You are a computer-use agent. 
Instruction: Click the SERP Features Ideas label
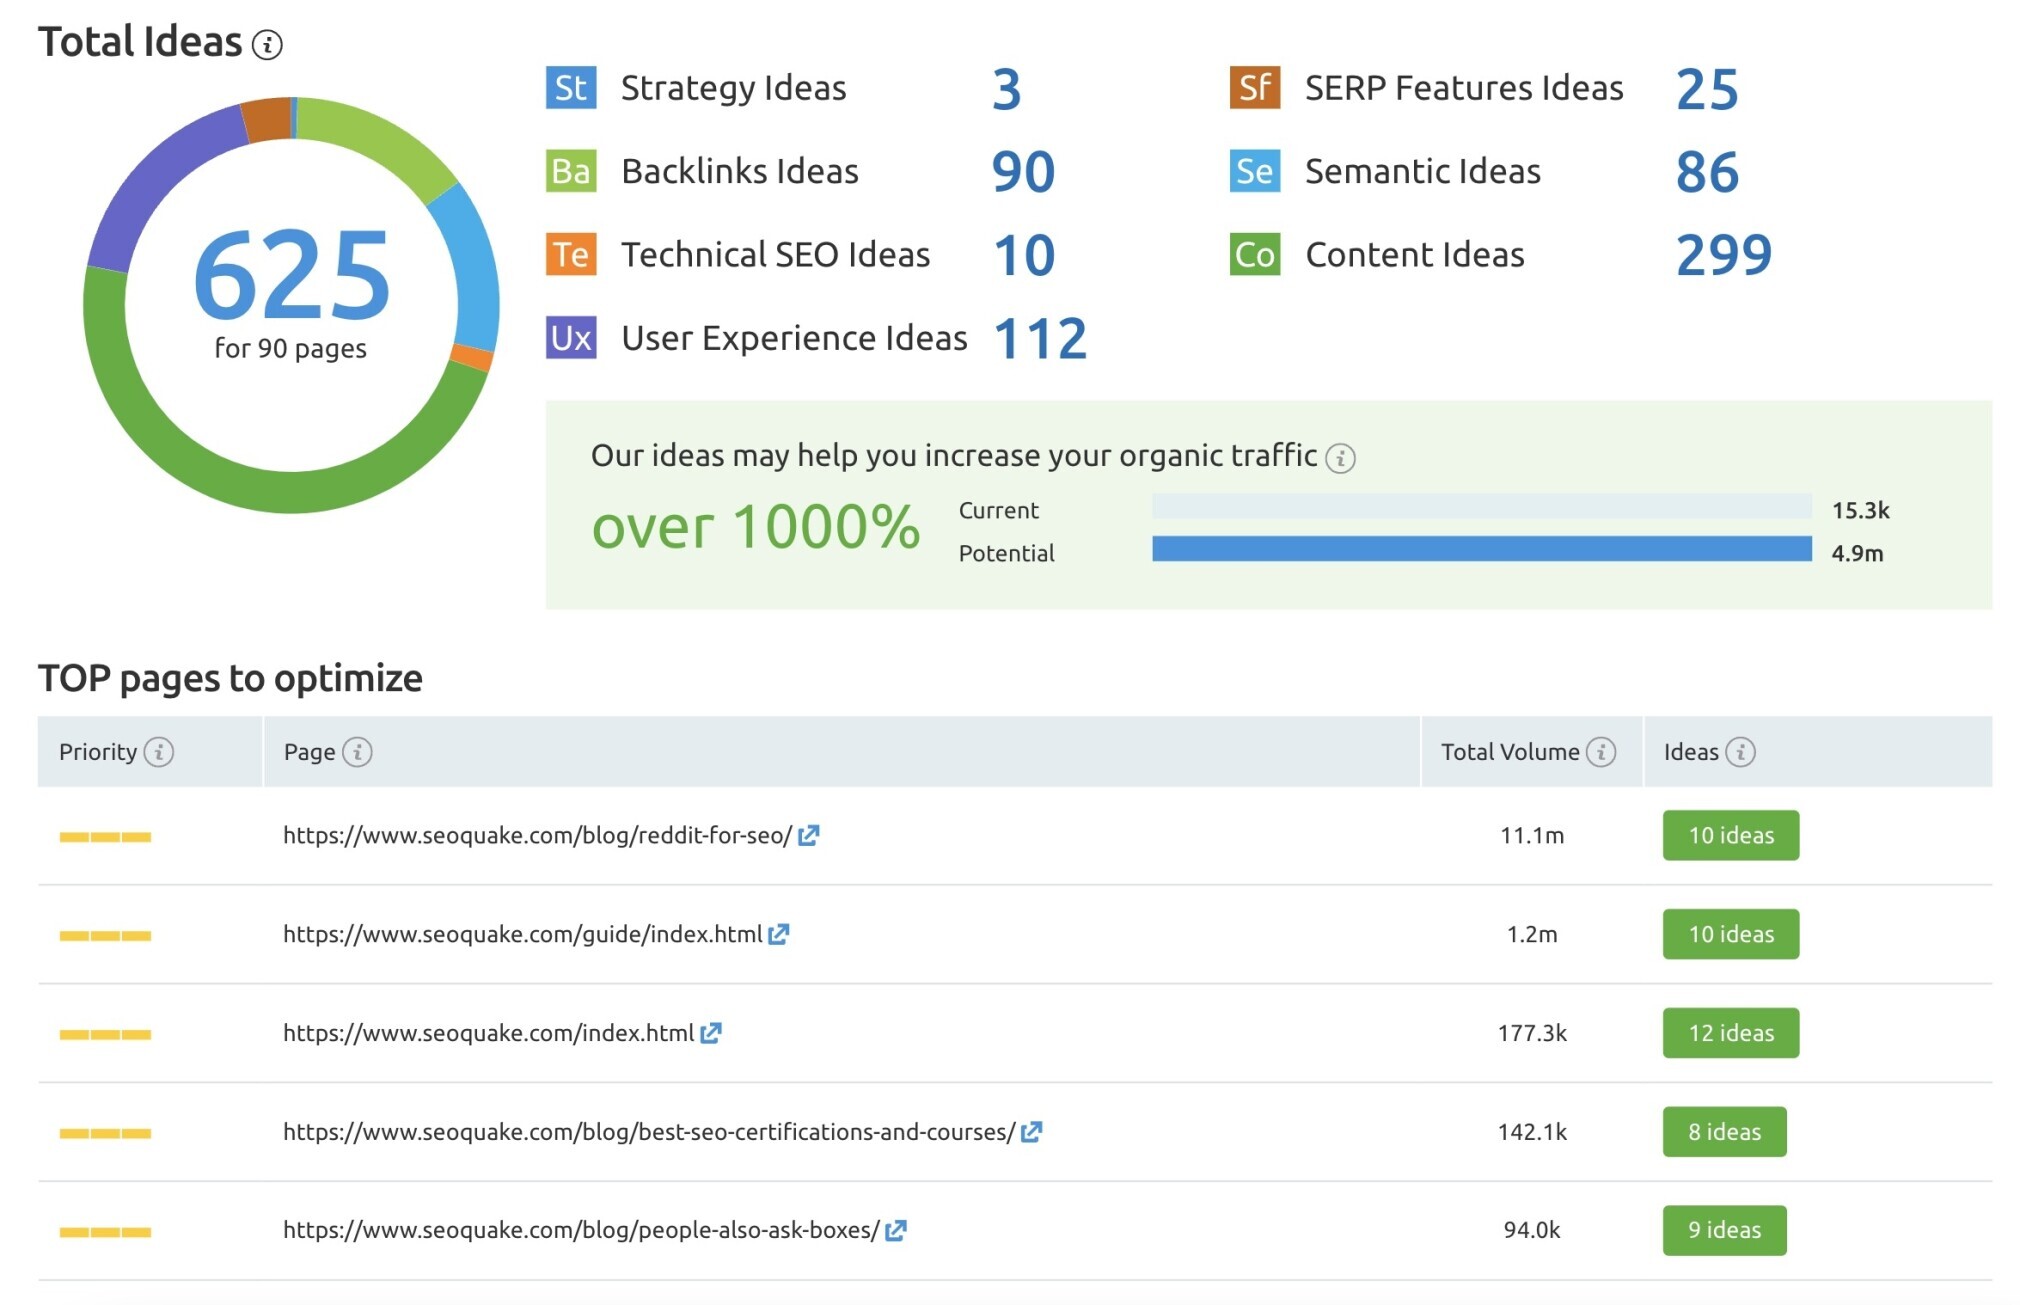pos(1464,89)
